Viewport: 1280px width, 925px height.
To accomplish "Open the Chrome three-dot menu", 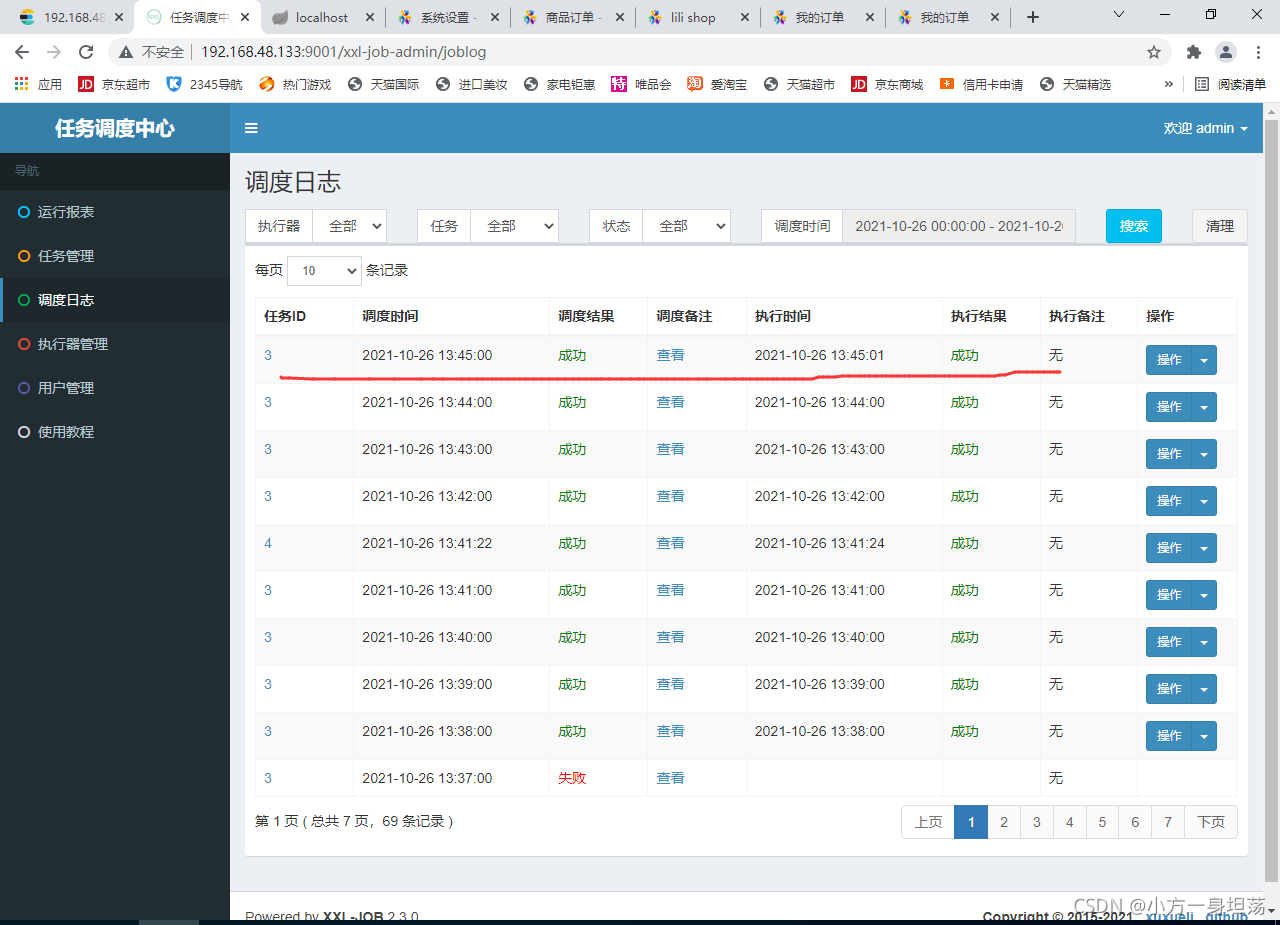I will [x=1257, y=52].
